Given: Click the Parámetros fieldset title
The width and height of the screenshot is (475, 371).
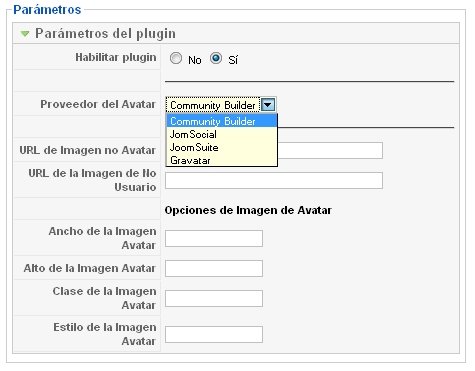Looking at the screenshot, I should click(47, 10).
